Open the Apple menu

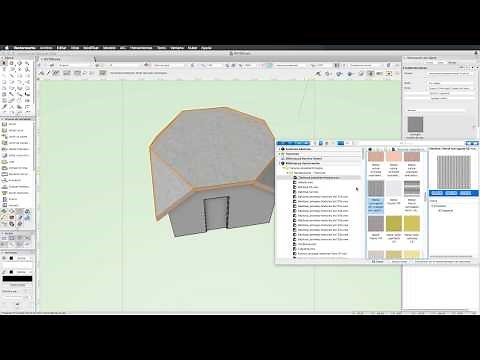(6, 48)
